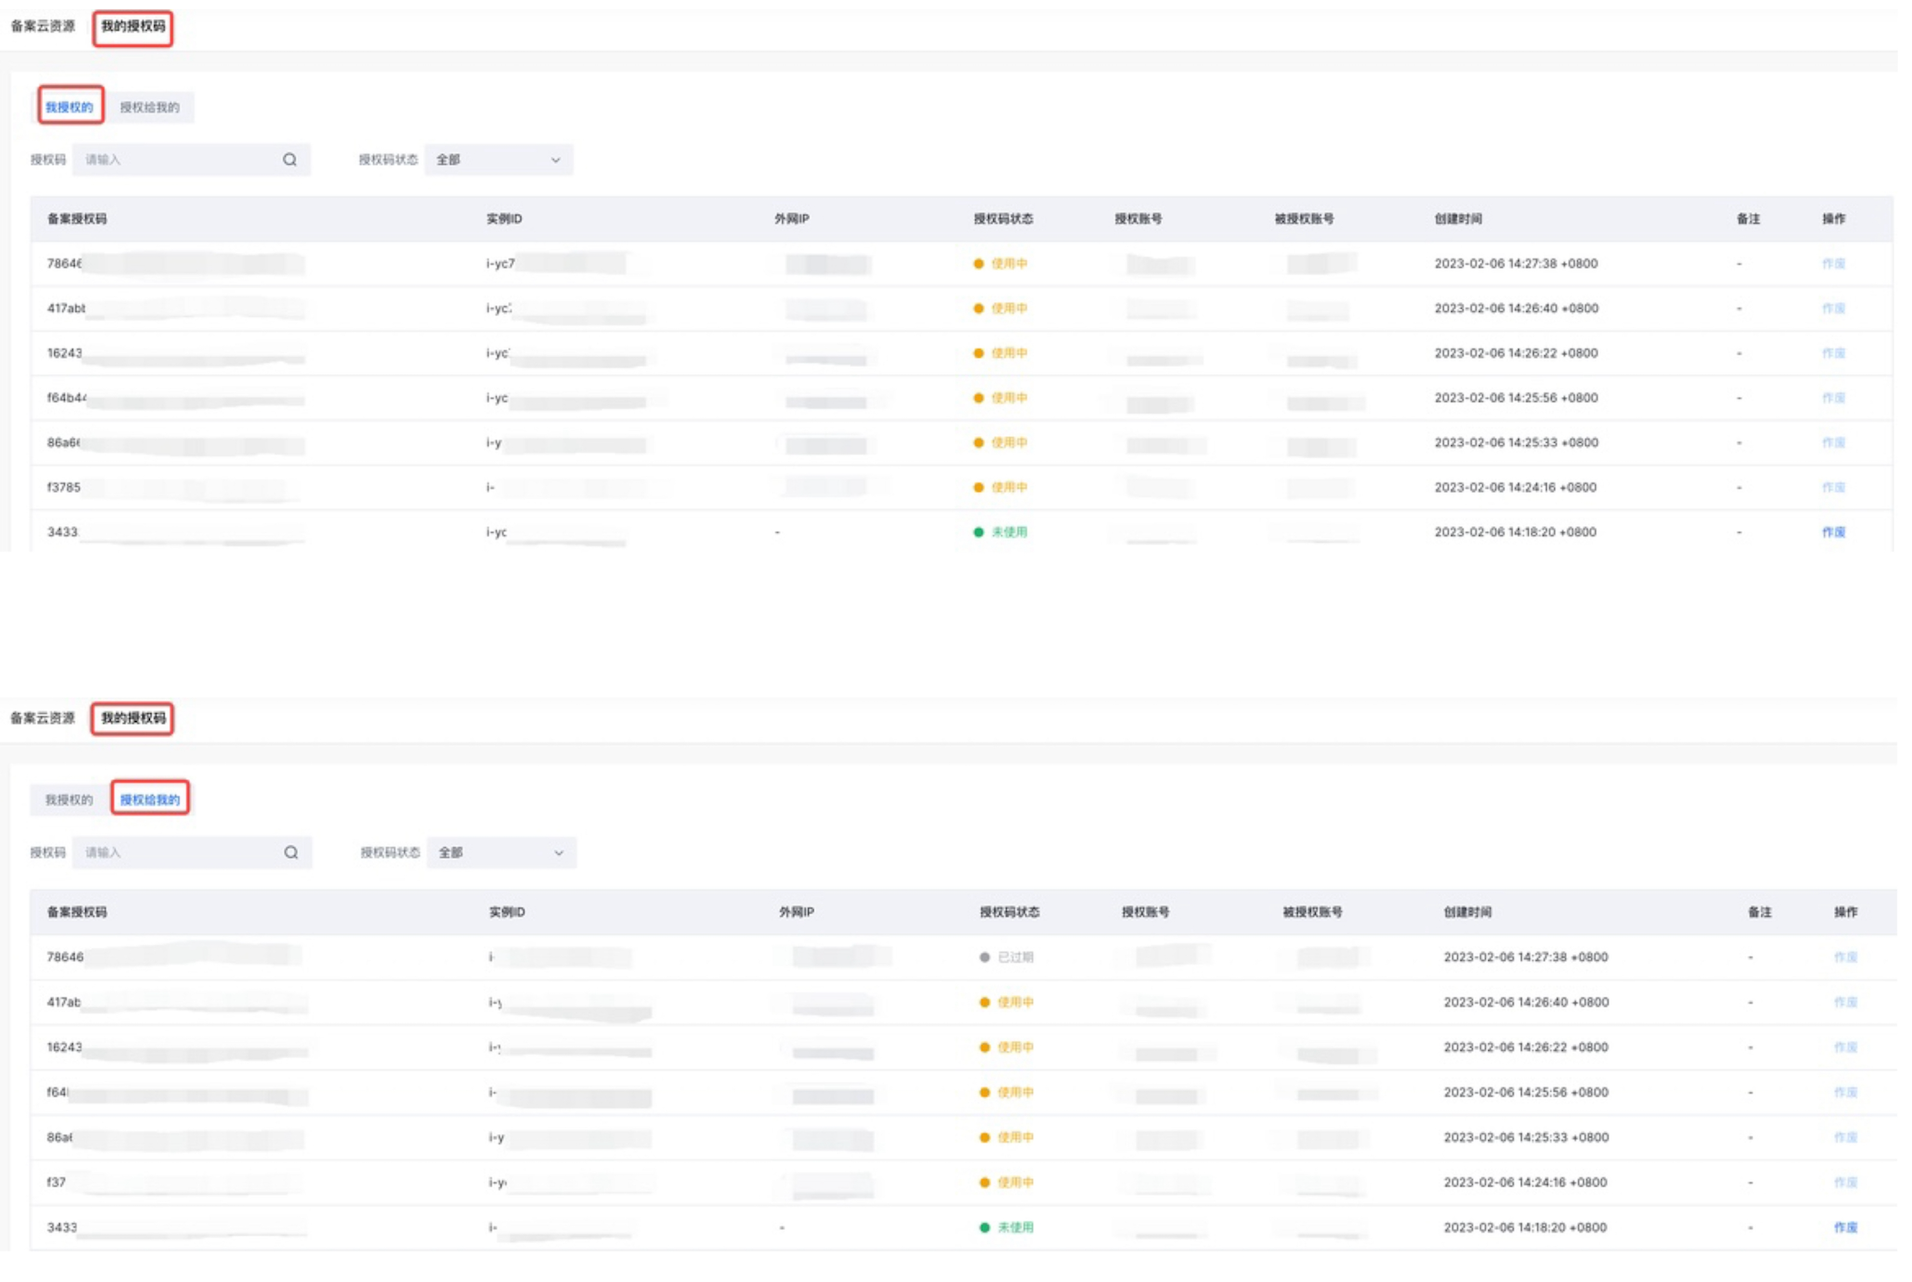Focus 授权码 search input in 授权给我的 view
Screen dimensions: 1912x1282
point(192,852)
